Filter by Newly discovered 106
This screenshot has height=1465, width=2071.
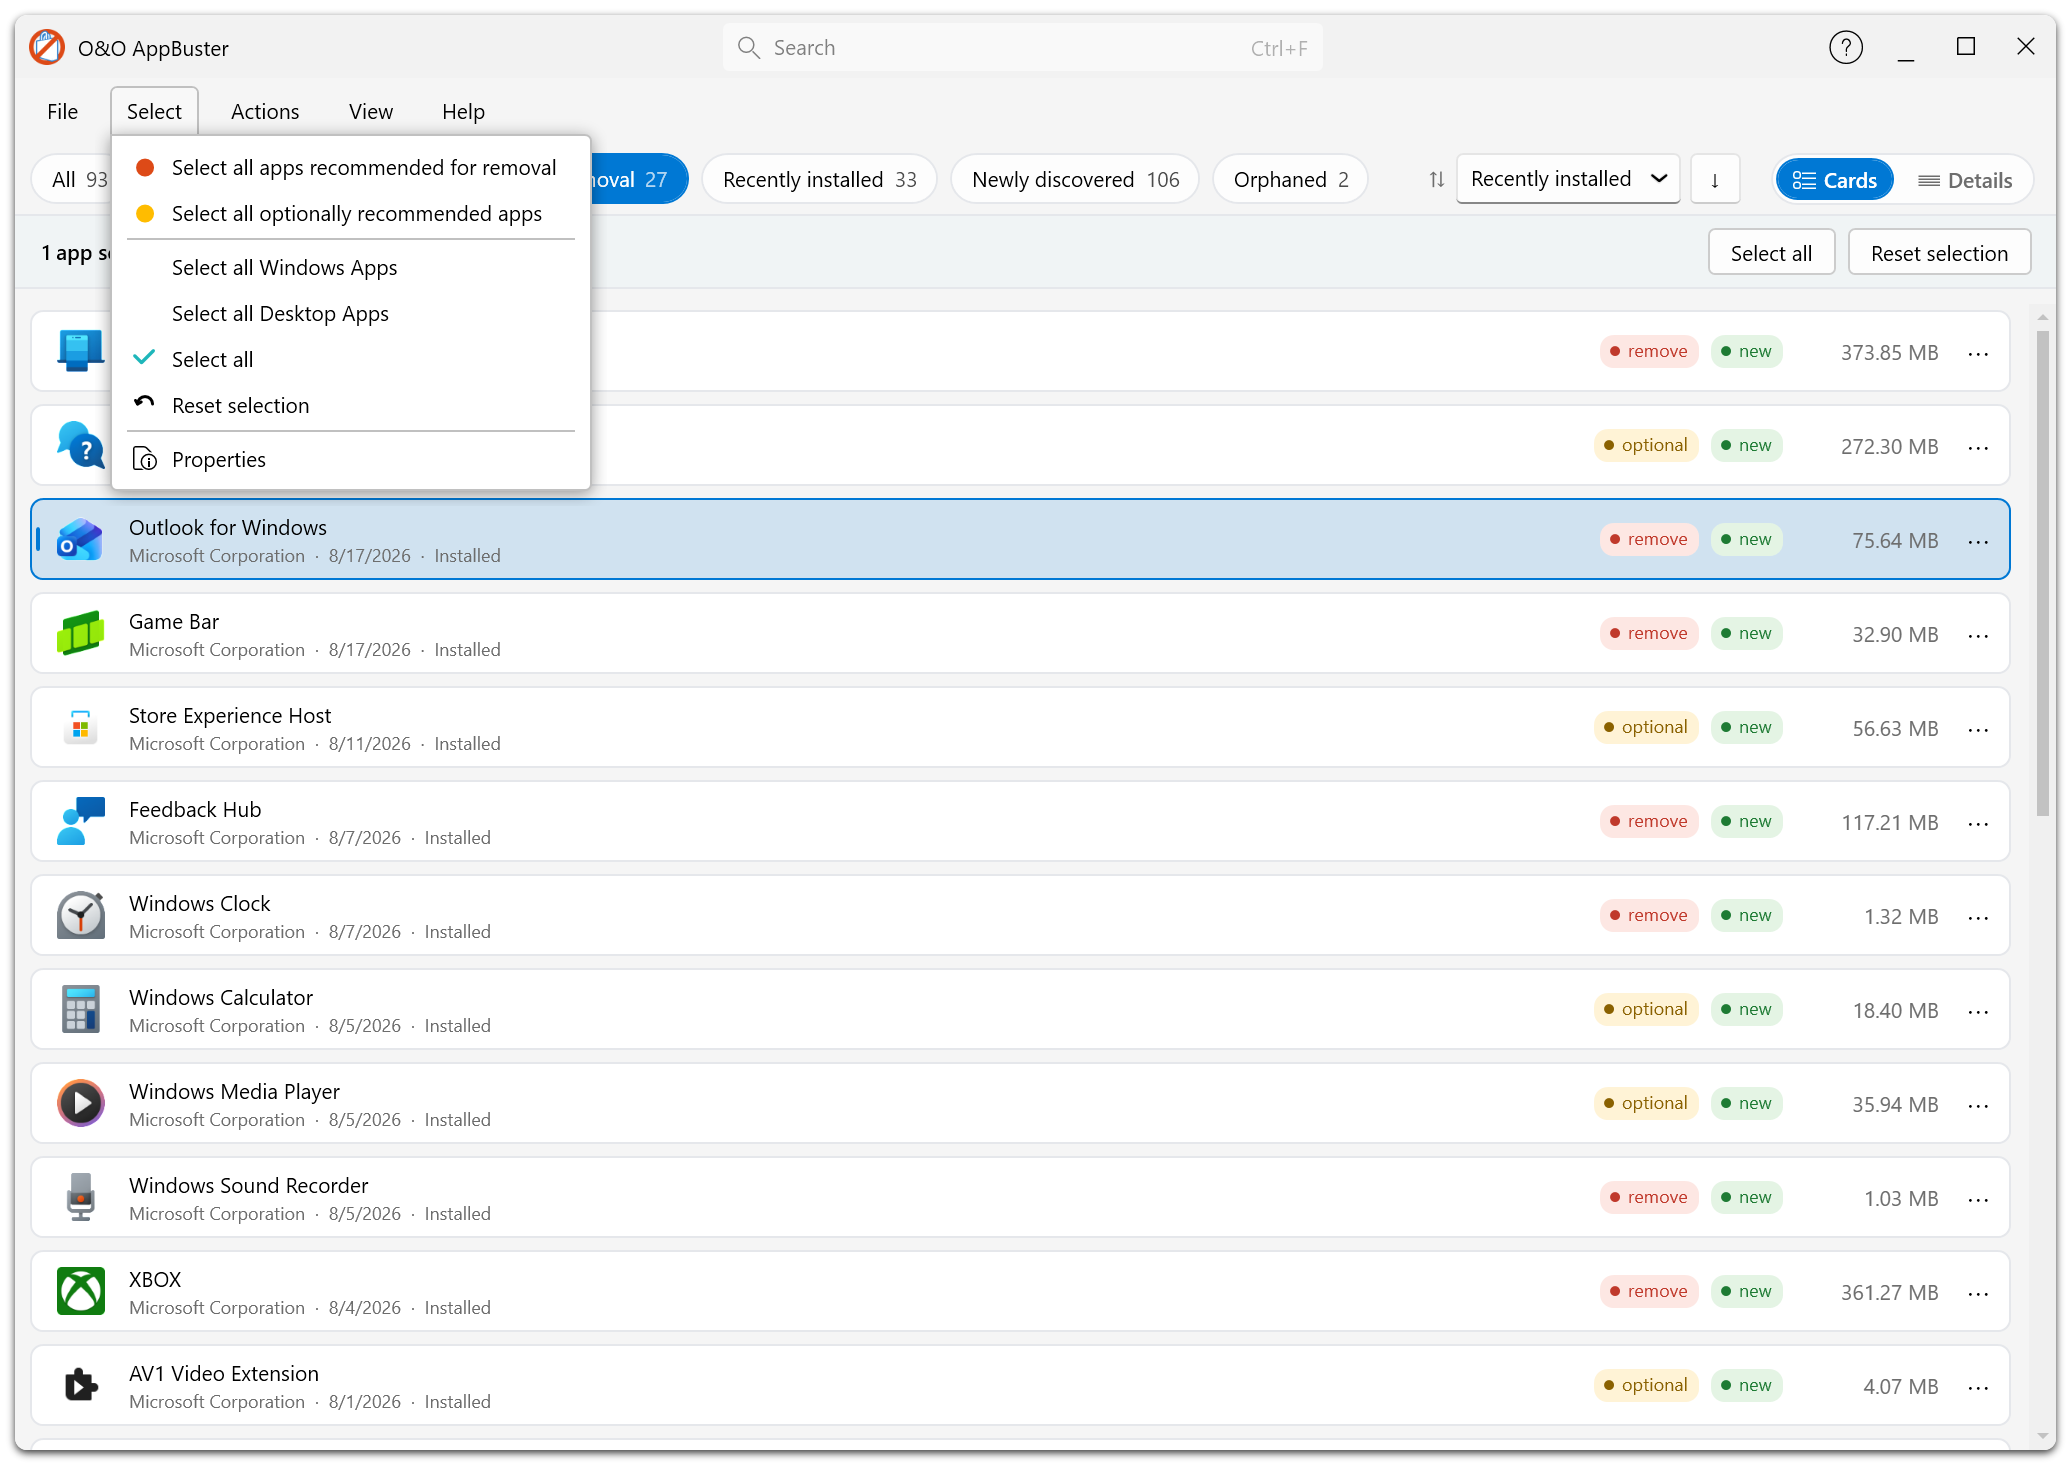pyautogui.click(x=1075, y=180)
